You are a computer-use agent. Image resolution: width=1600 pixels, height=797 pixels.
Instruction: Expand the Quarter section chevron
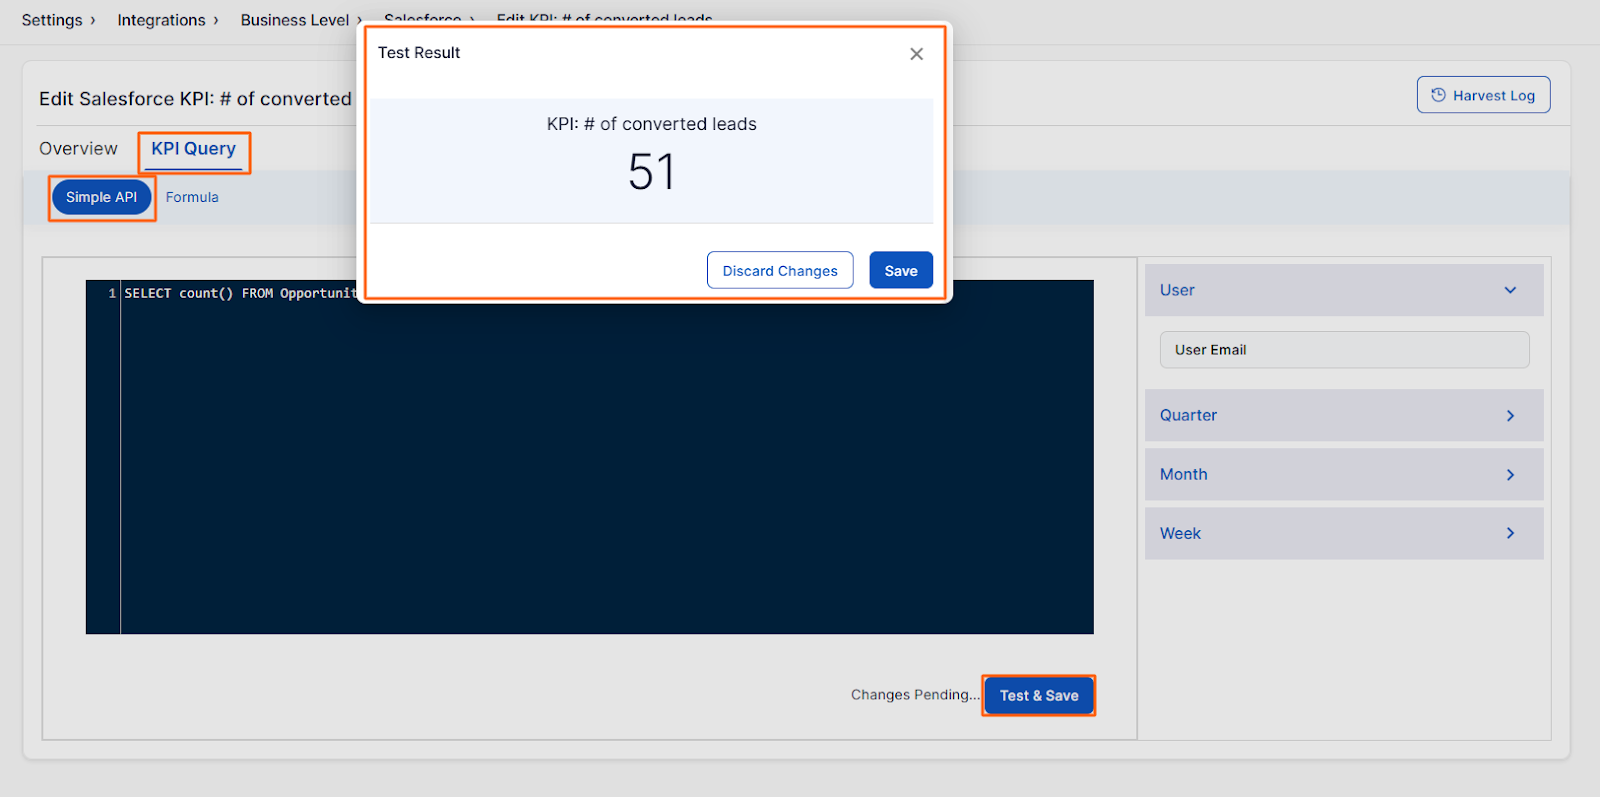pyautogui.click(x=1510, y=415)
